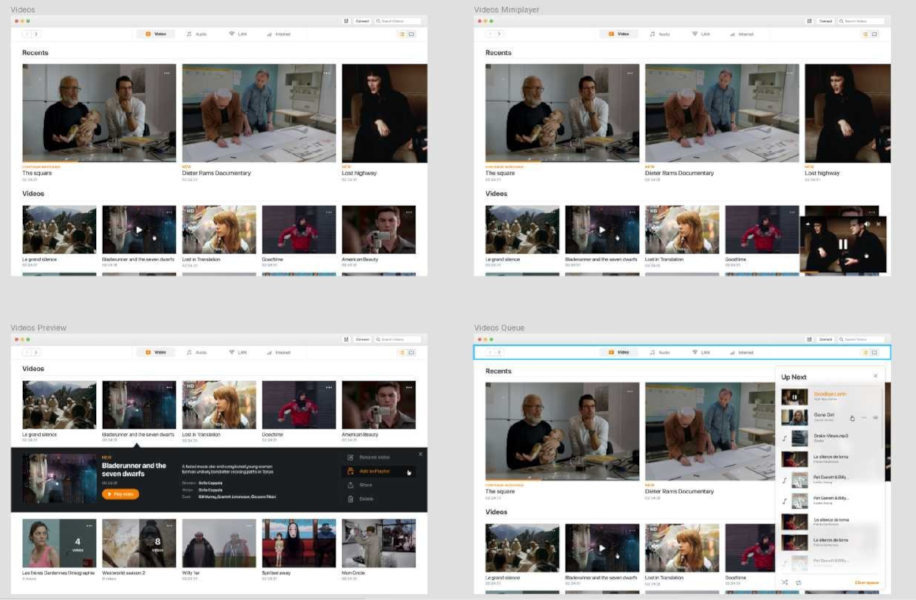Click the queue icon in the Videos Preview title bar
This screenshot has width=916, height=600.
coord(346,339)
